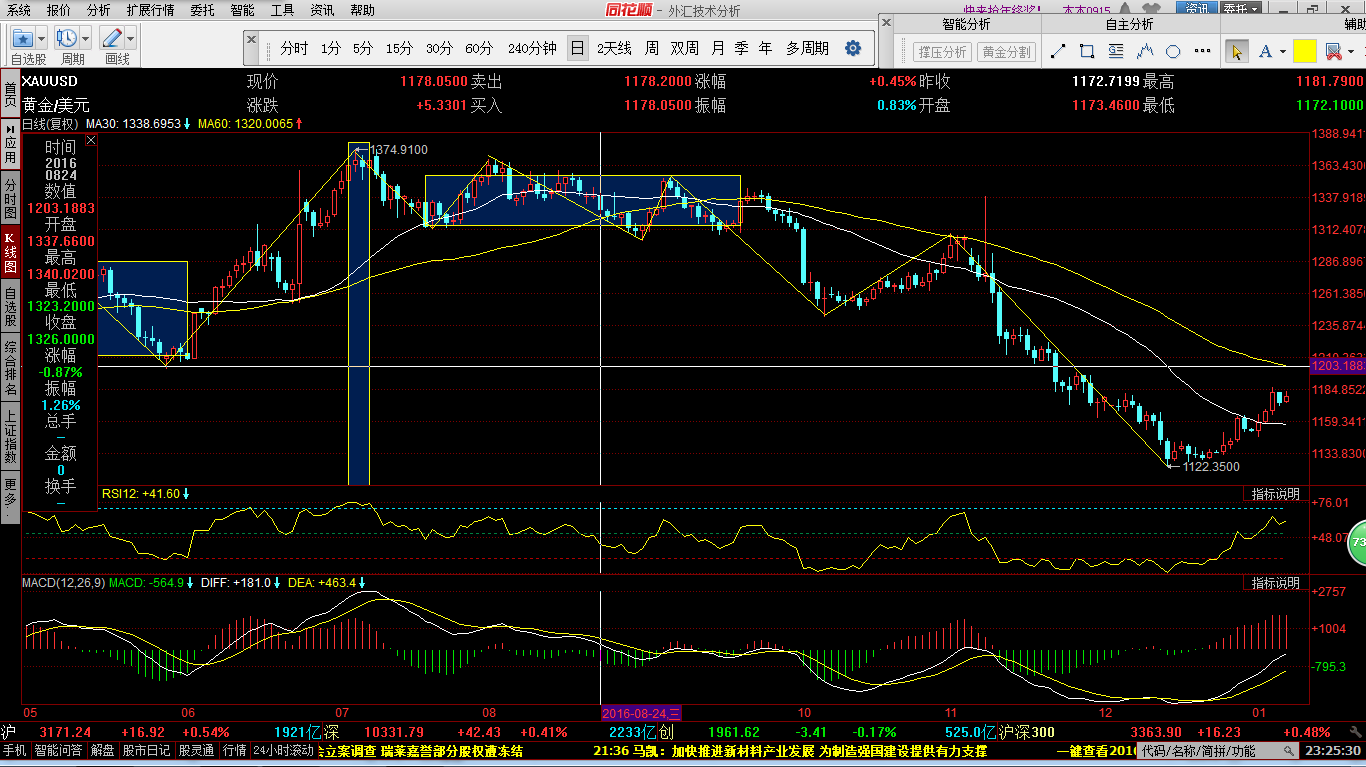1366x767 pixels.
Task: Expand the 自选股 dropdown arrow
Action: pos(41,38)
